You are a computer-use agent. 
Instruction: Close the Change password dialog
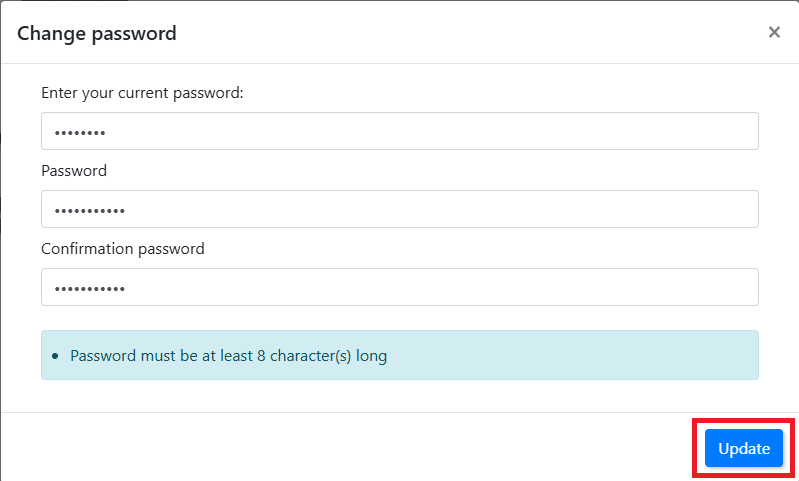pos(774,32)
